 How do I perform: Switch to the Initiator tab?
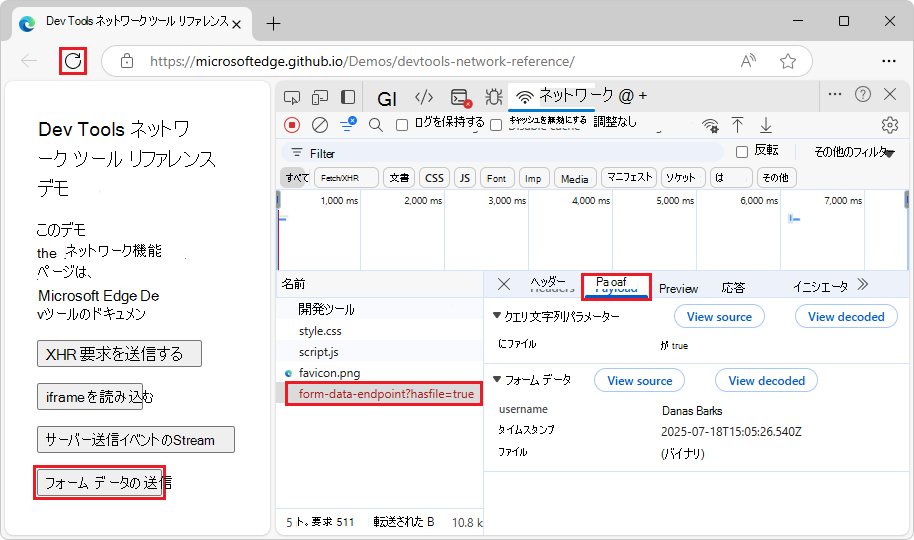[x=820, y=286]
